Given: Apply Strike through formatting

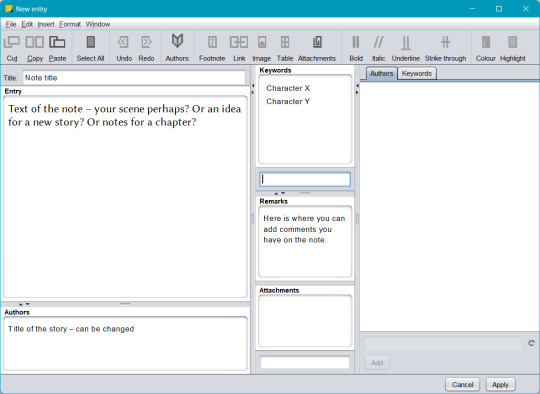Looking at the screenshot, I should [x=445, y=48].
